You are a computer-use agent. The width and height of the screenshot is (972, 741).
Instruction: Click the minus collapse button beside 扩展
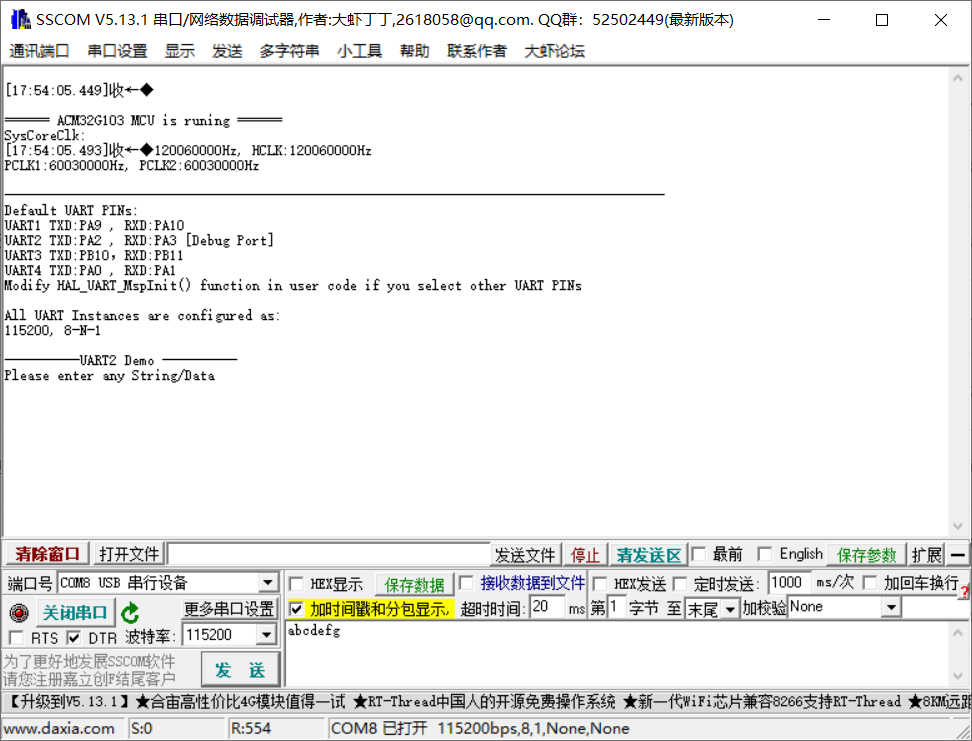click(958, 554)
